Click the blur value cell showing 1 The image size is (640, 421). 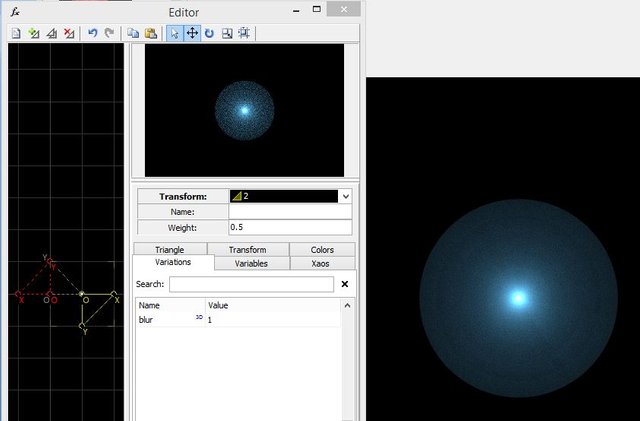pyautogui.click(x=273, y=320)
